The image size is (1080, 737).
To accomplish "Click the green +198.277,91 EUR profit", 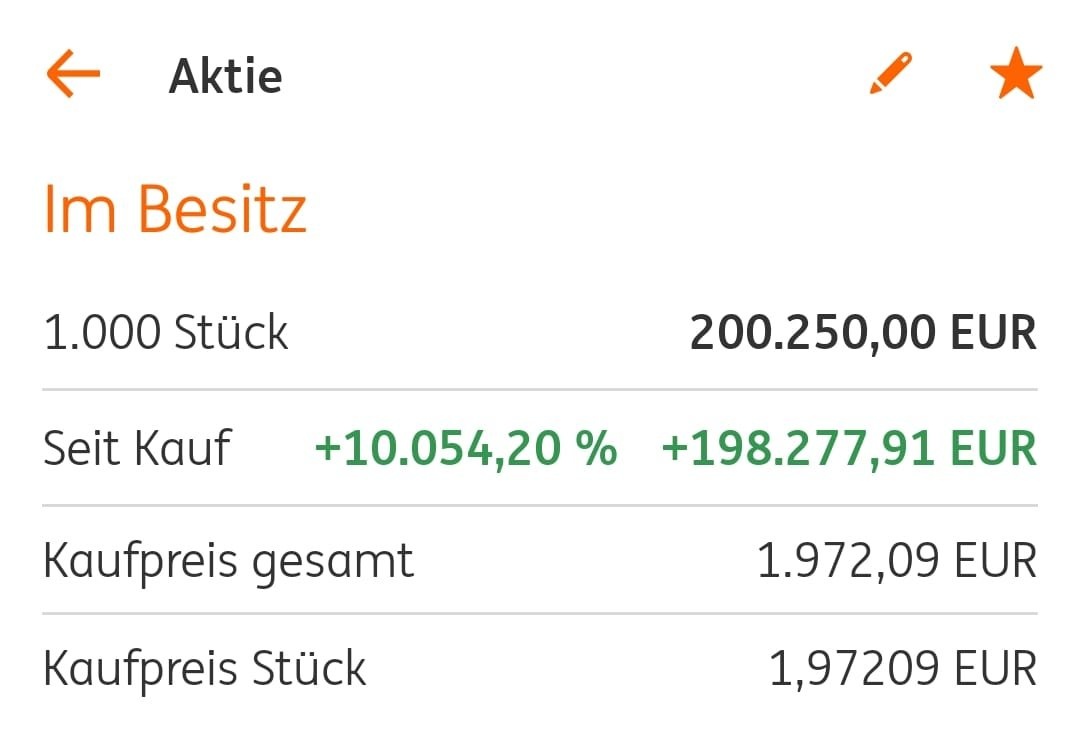I will (849, 448).
